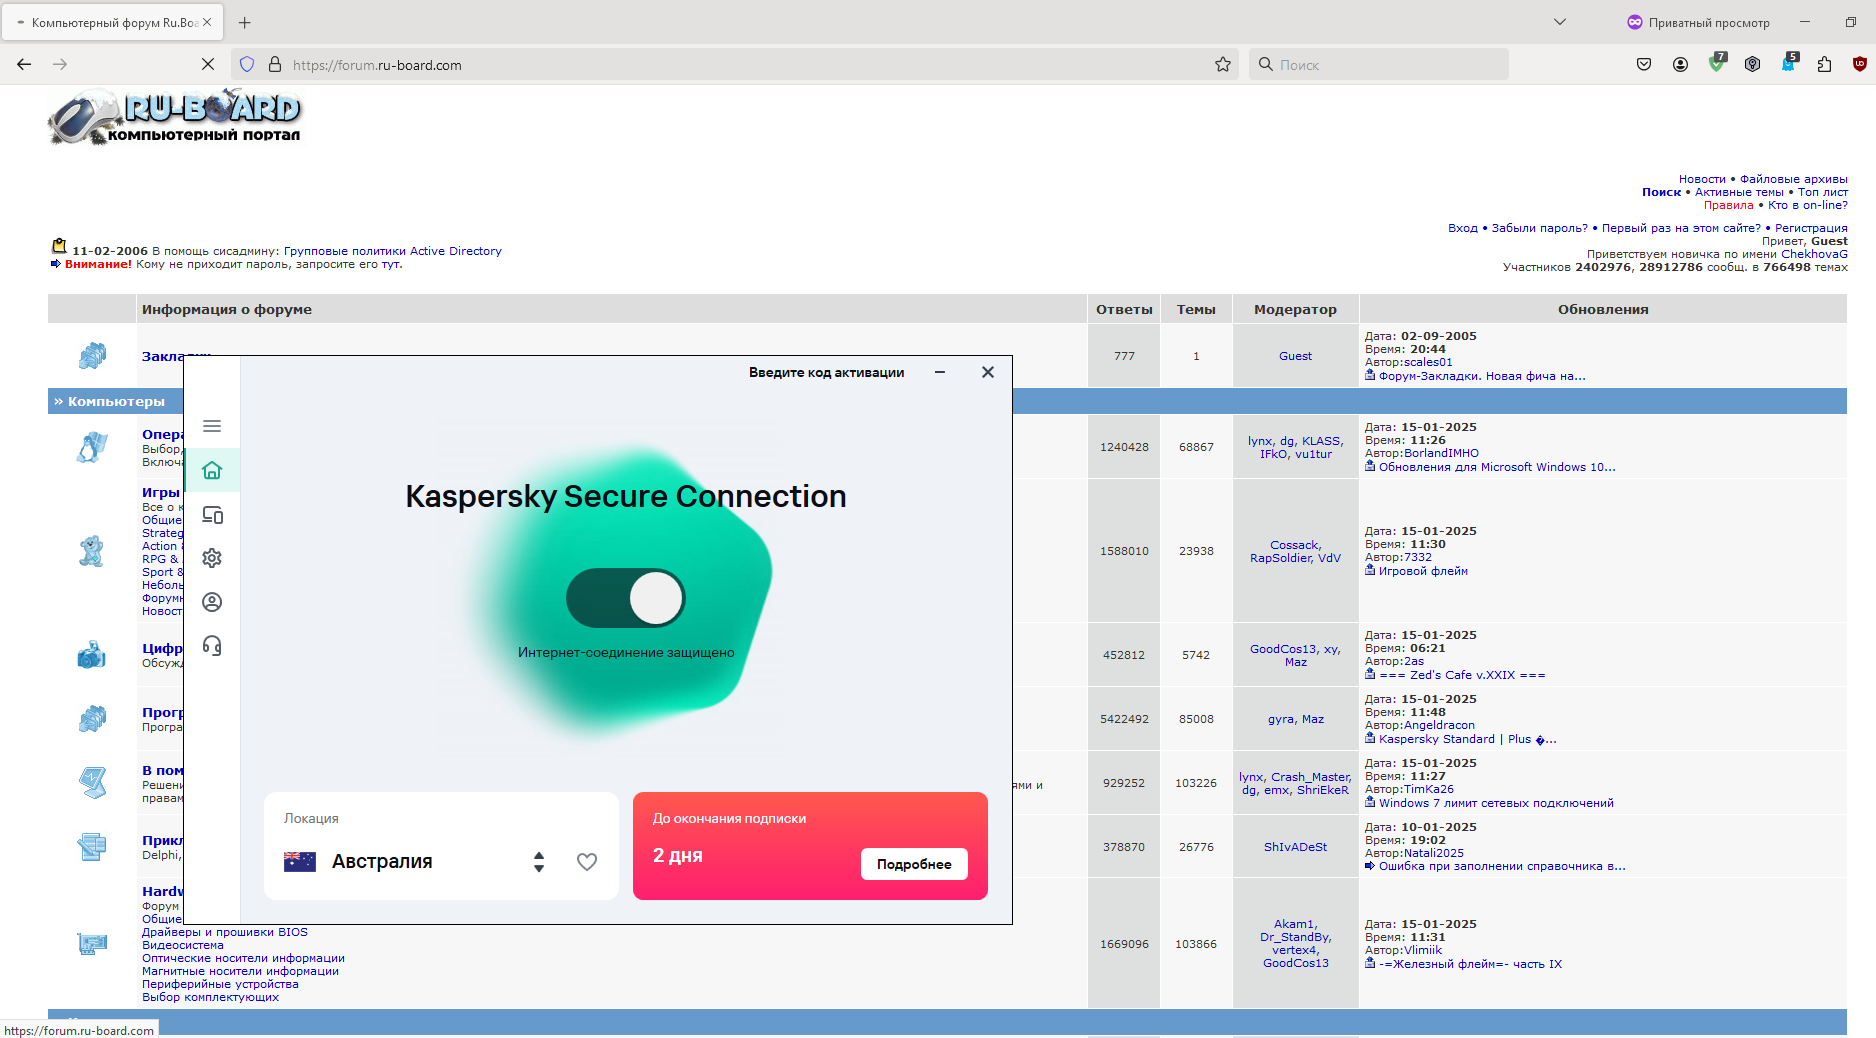1876x1038 pixels.
Task: Open Компьютеры category header
Action: [116, 401]
